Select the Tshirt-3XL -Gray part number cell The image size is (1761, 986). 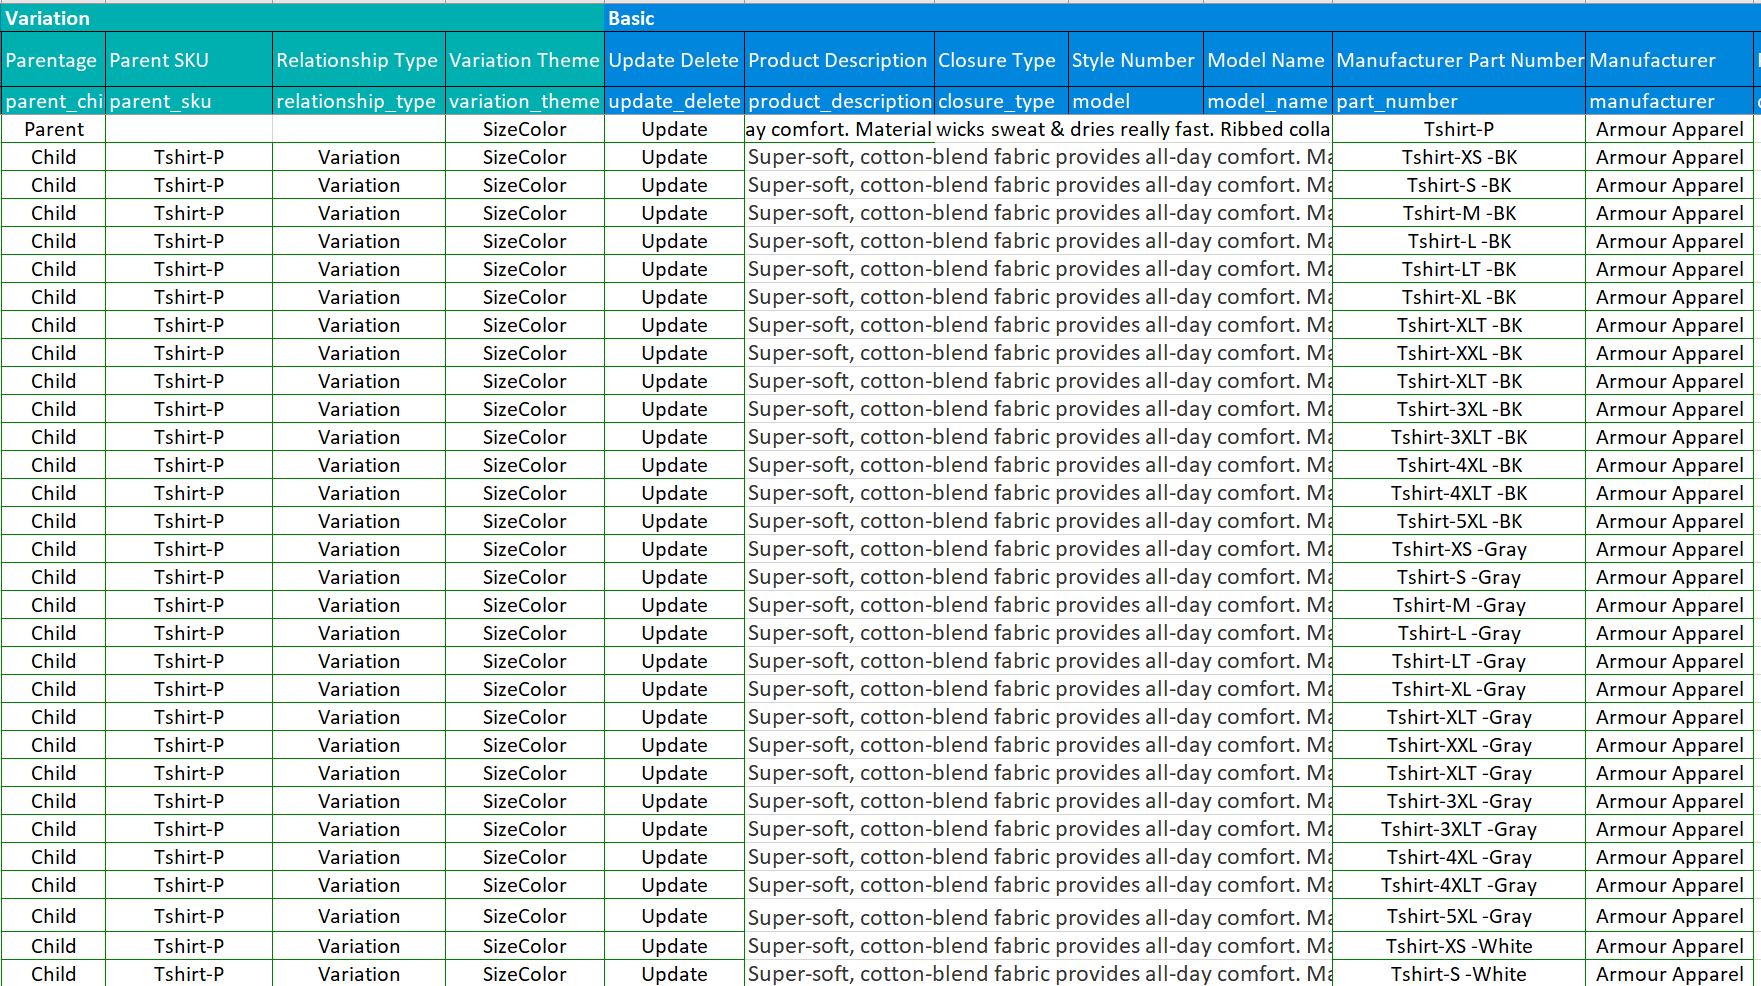point(1459,801)
